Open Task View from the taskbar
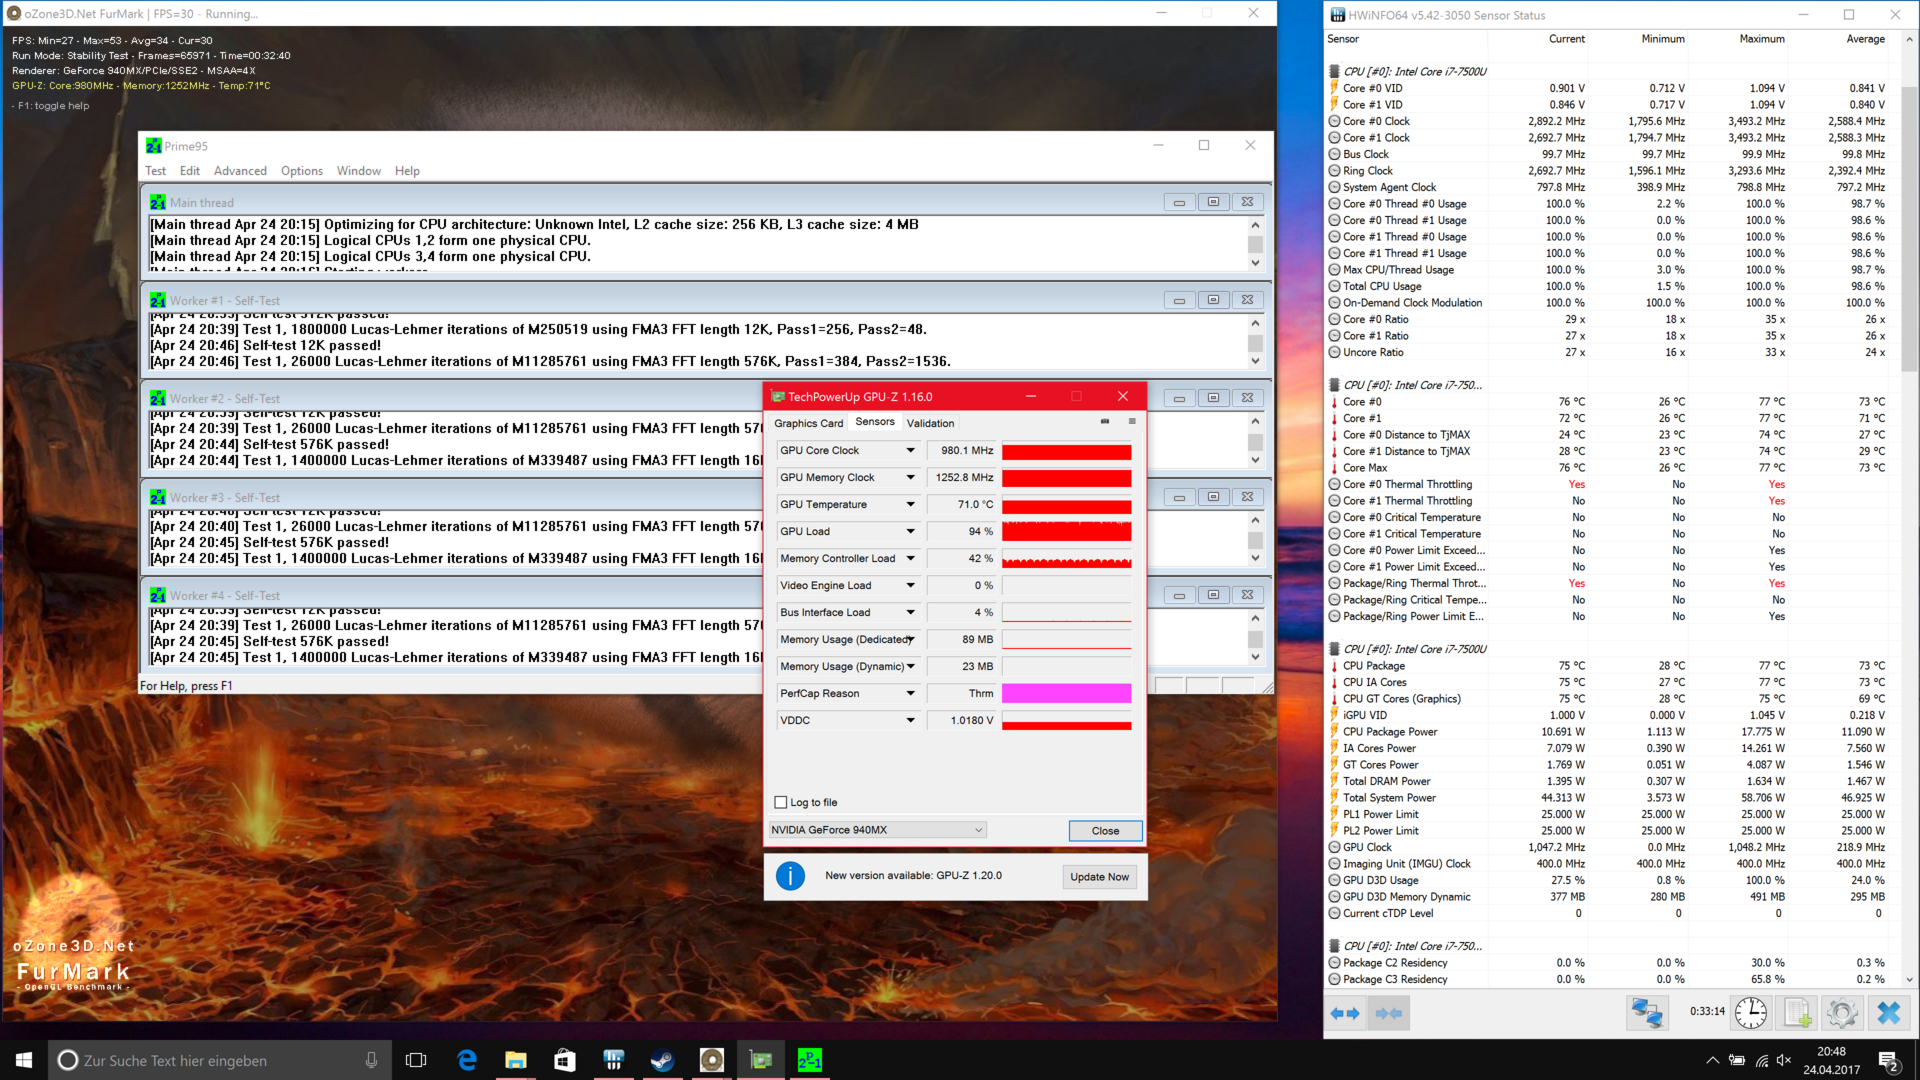The image size is (1920, 1080). click(x=416, y=1060)
